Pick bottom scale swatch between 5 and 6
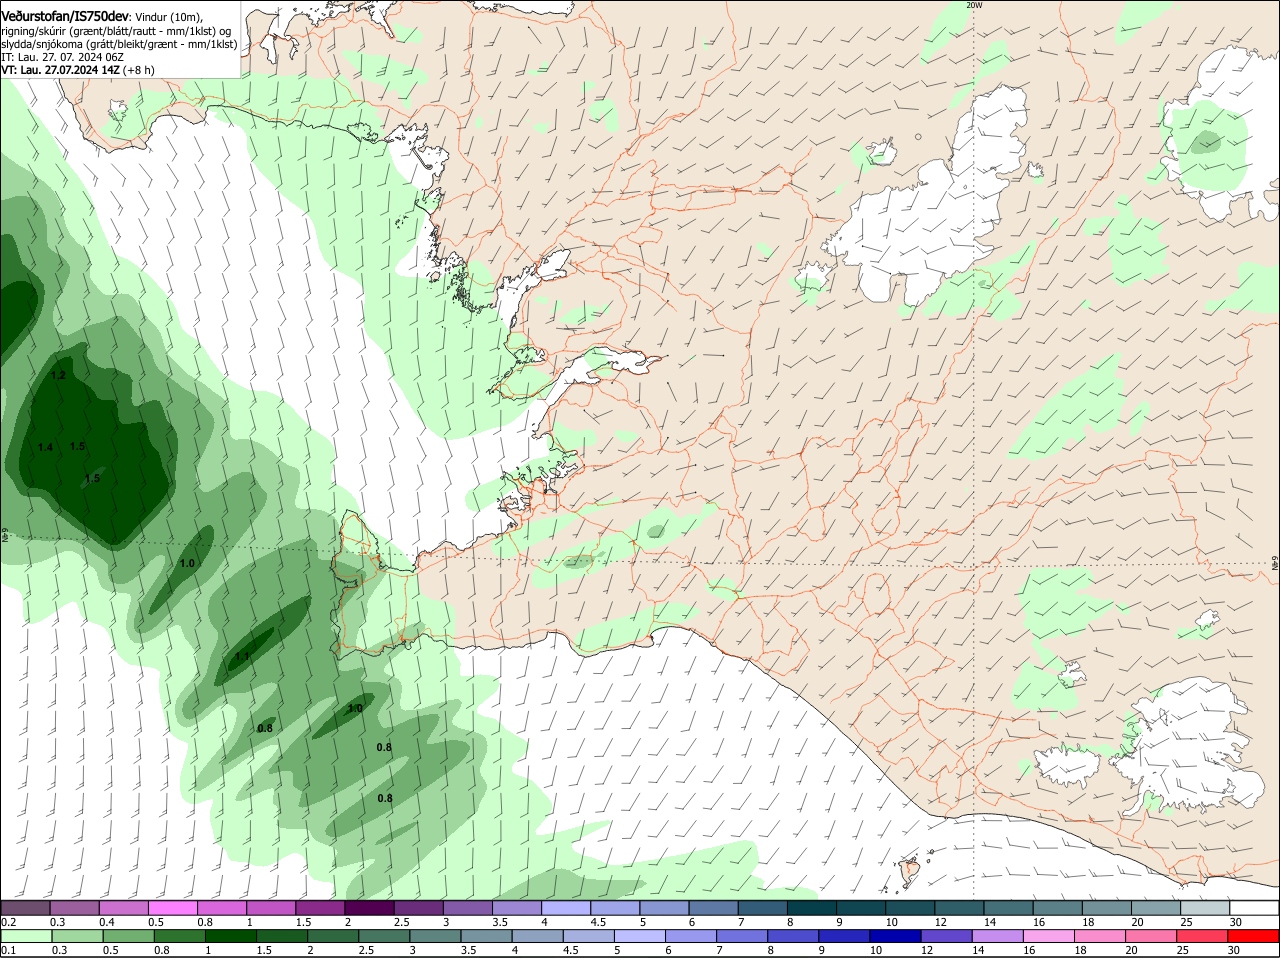The width and height of the screenshot is (1280, 958). click(638, 936)
